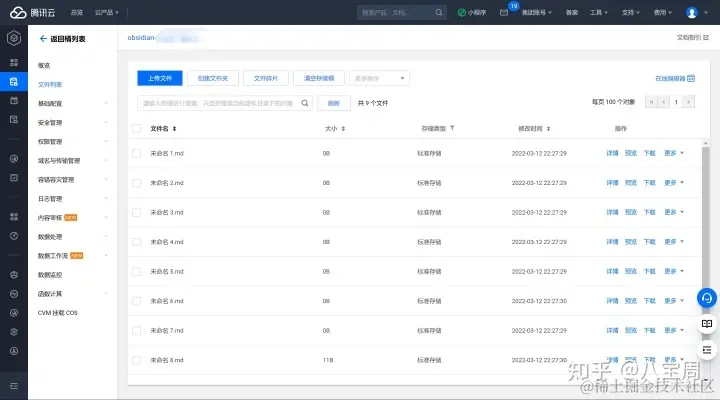The image size is (720, 400).
Task: Open the book documentation floating icon
Action: click(x=707, y=324)
